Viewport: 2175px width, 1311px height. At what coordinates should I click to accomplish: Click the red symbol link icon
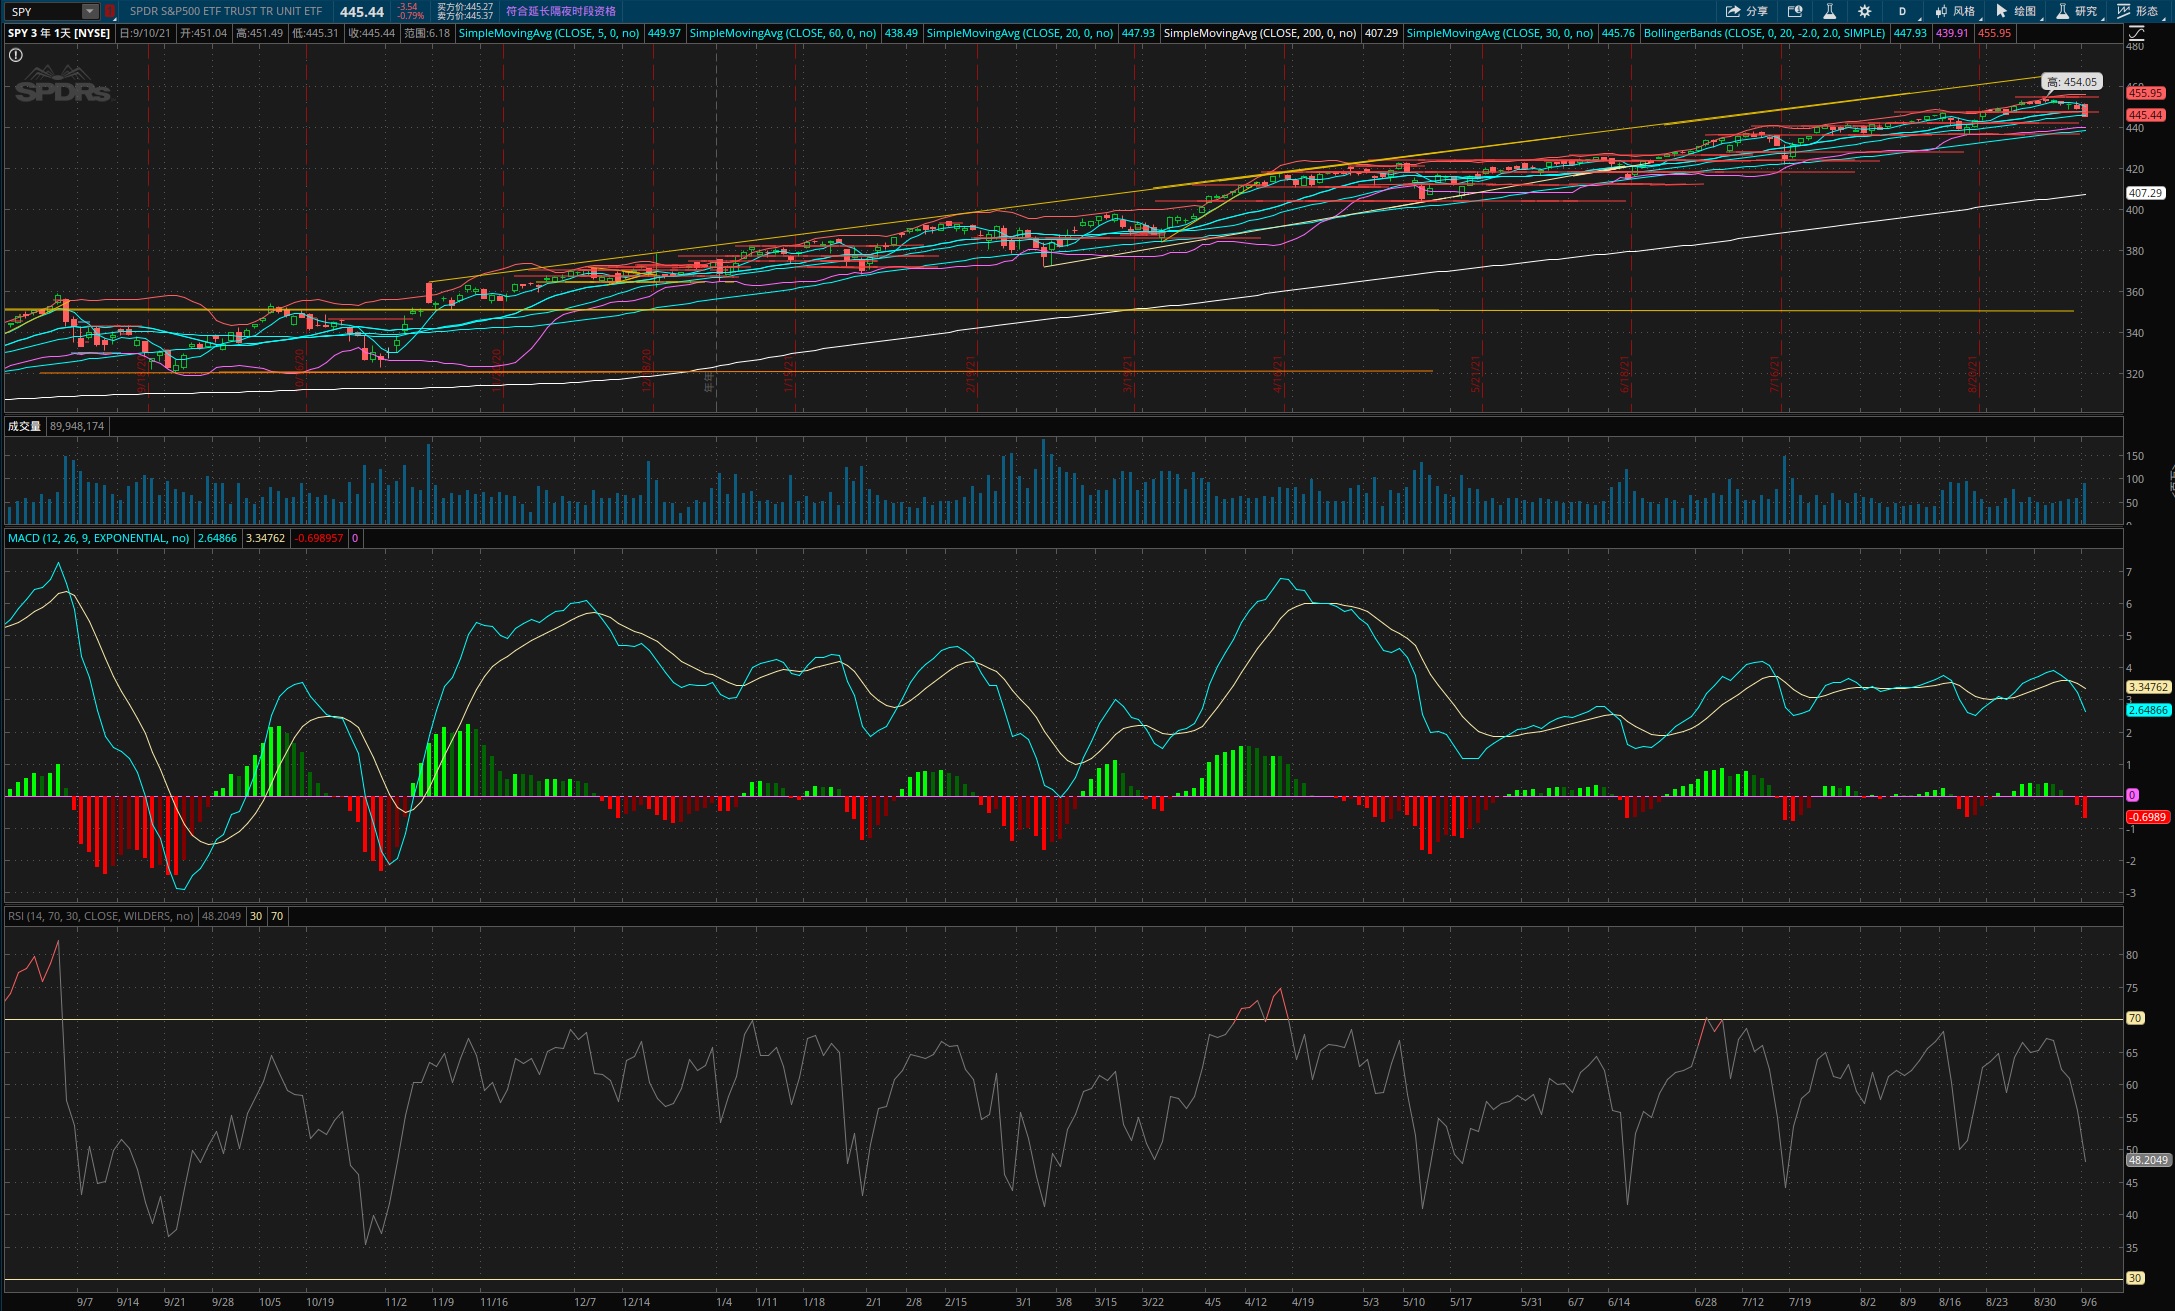(x=110, y=11)
